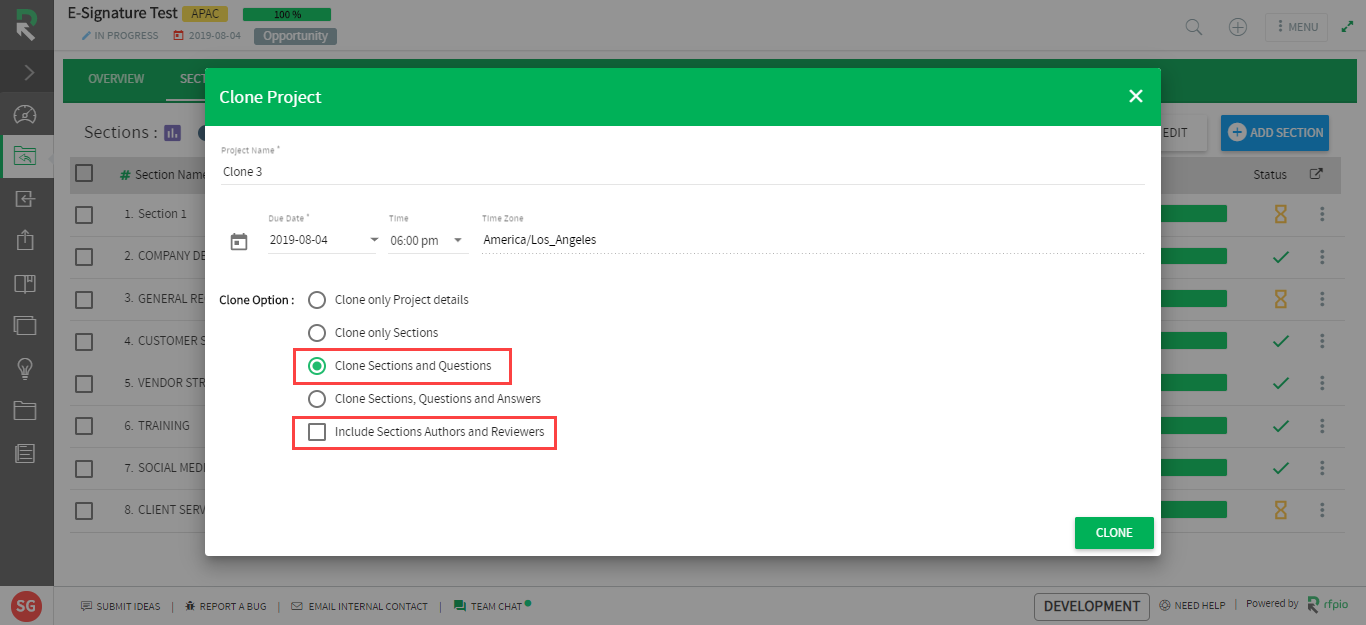1366x625 pixels.
Task: Open the SUBMIT IDEAS link
Action: pyautogui.click(x=121, y=606)
